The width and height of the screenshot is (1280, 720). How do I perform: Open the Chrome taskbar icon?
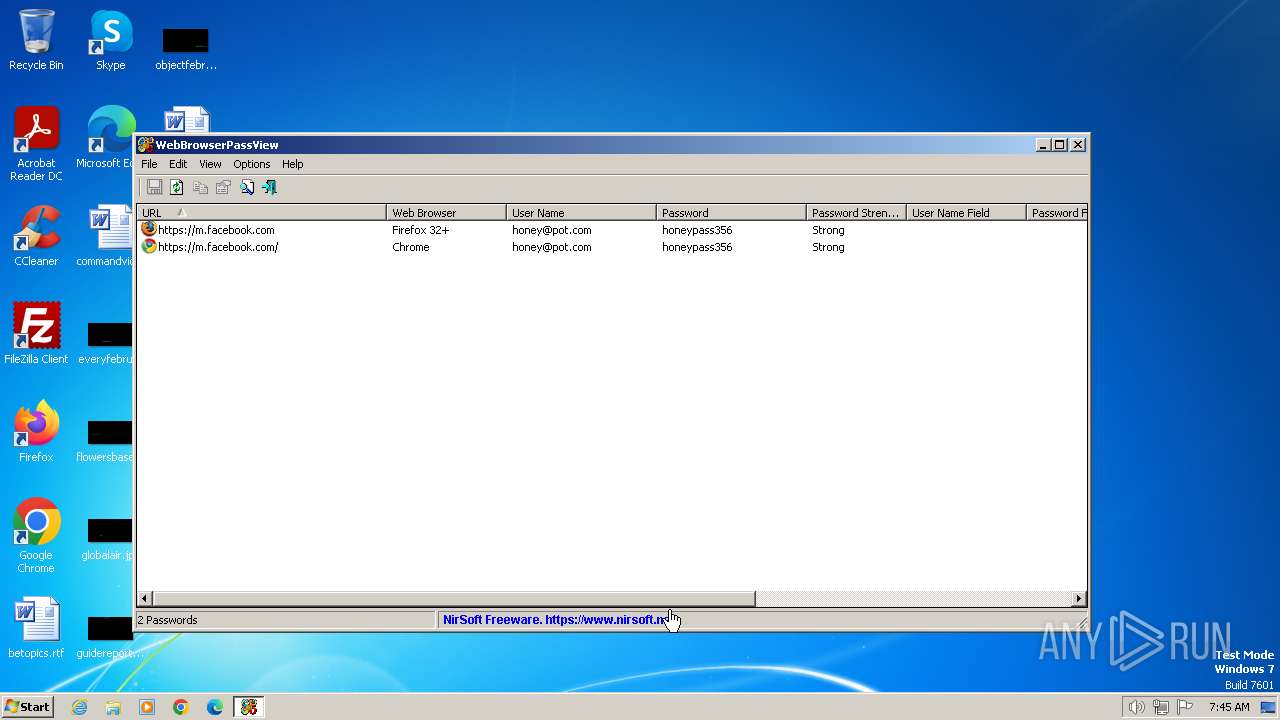click(x=181, y=707)
